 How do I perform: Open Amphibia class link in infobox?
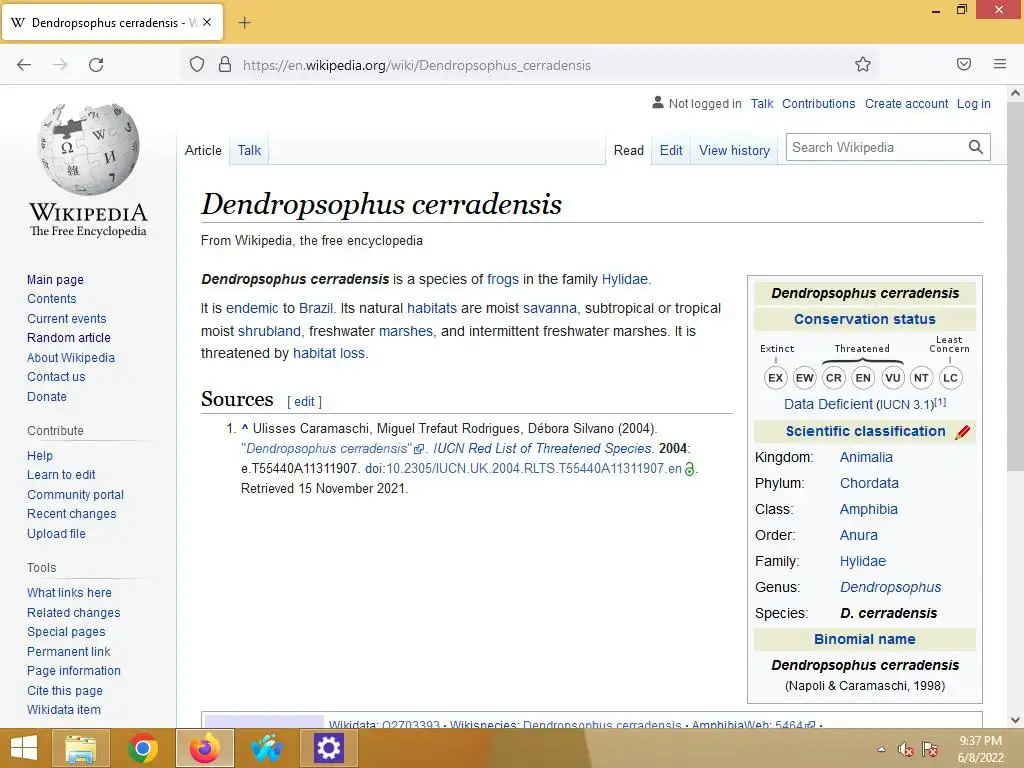(869, 509)
